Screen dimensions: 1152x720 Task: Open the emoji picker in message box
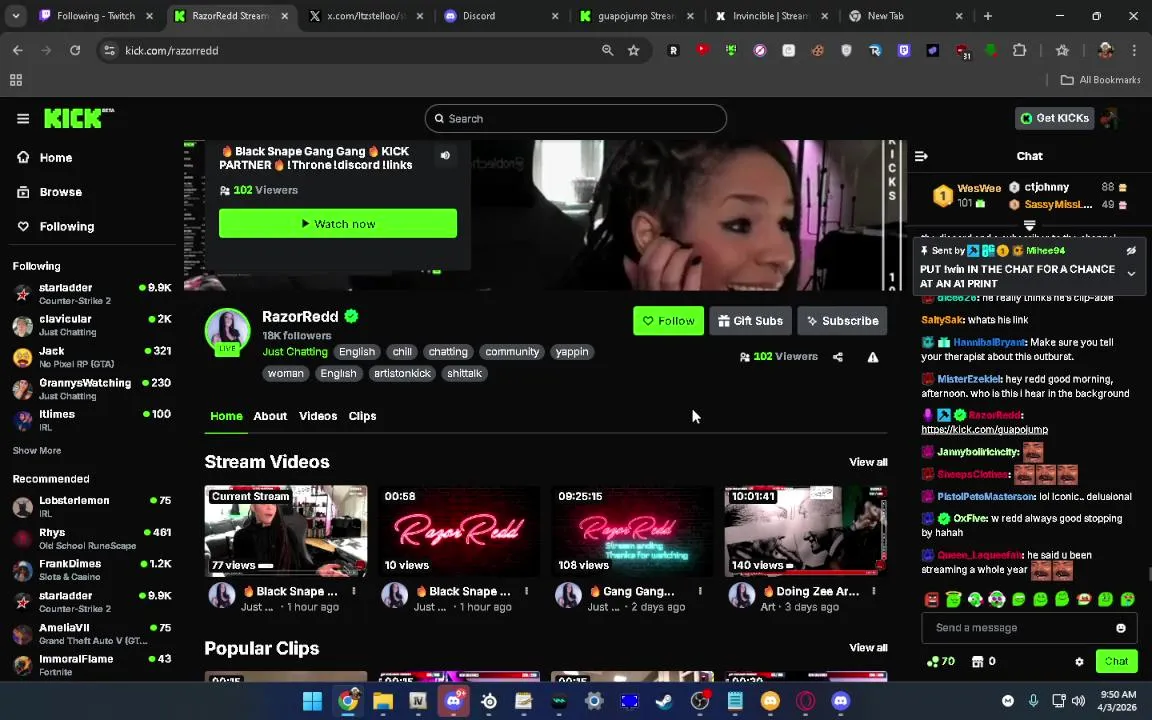(x=1120, y=627)
